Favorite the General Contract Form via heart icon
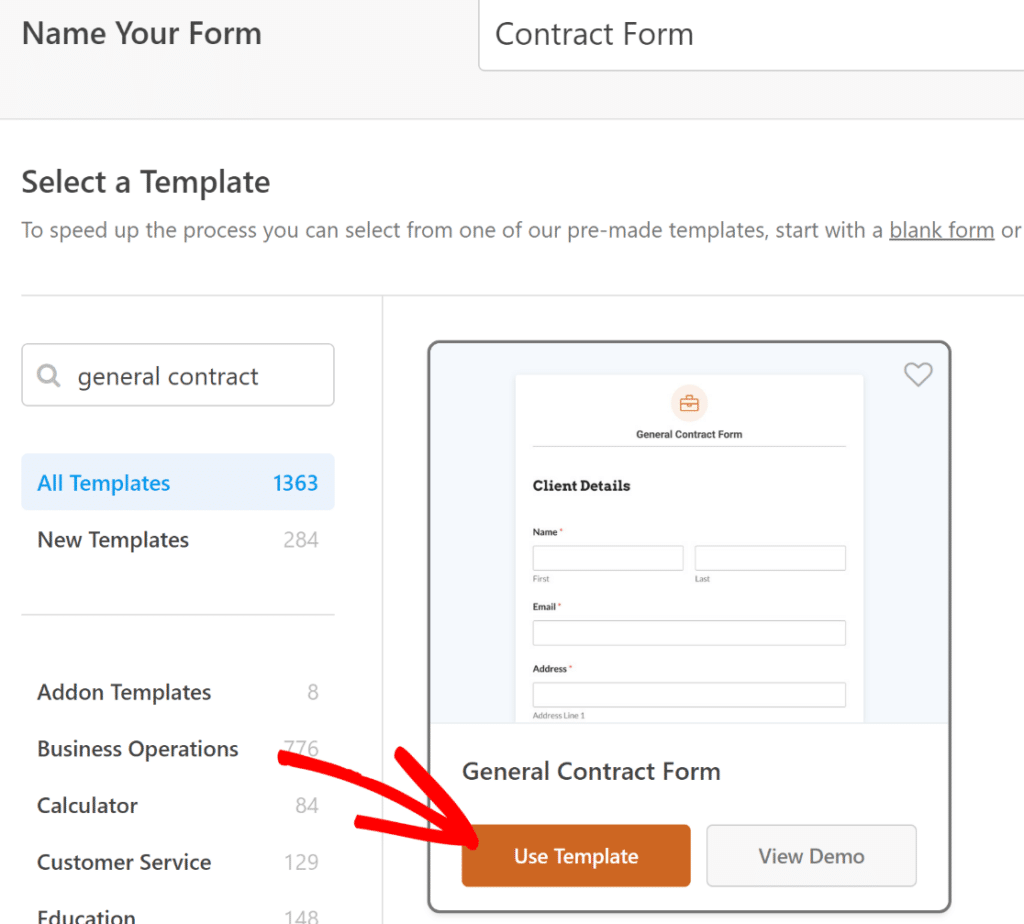The image size is (1024, 924). pyautogui.click(x=918, y=375)
